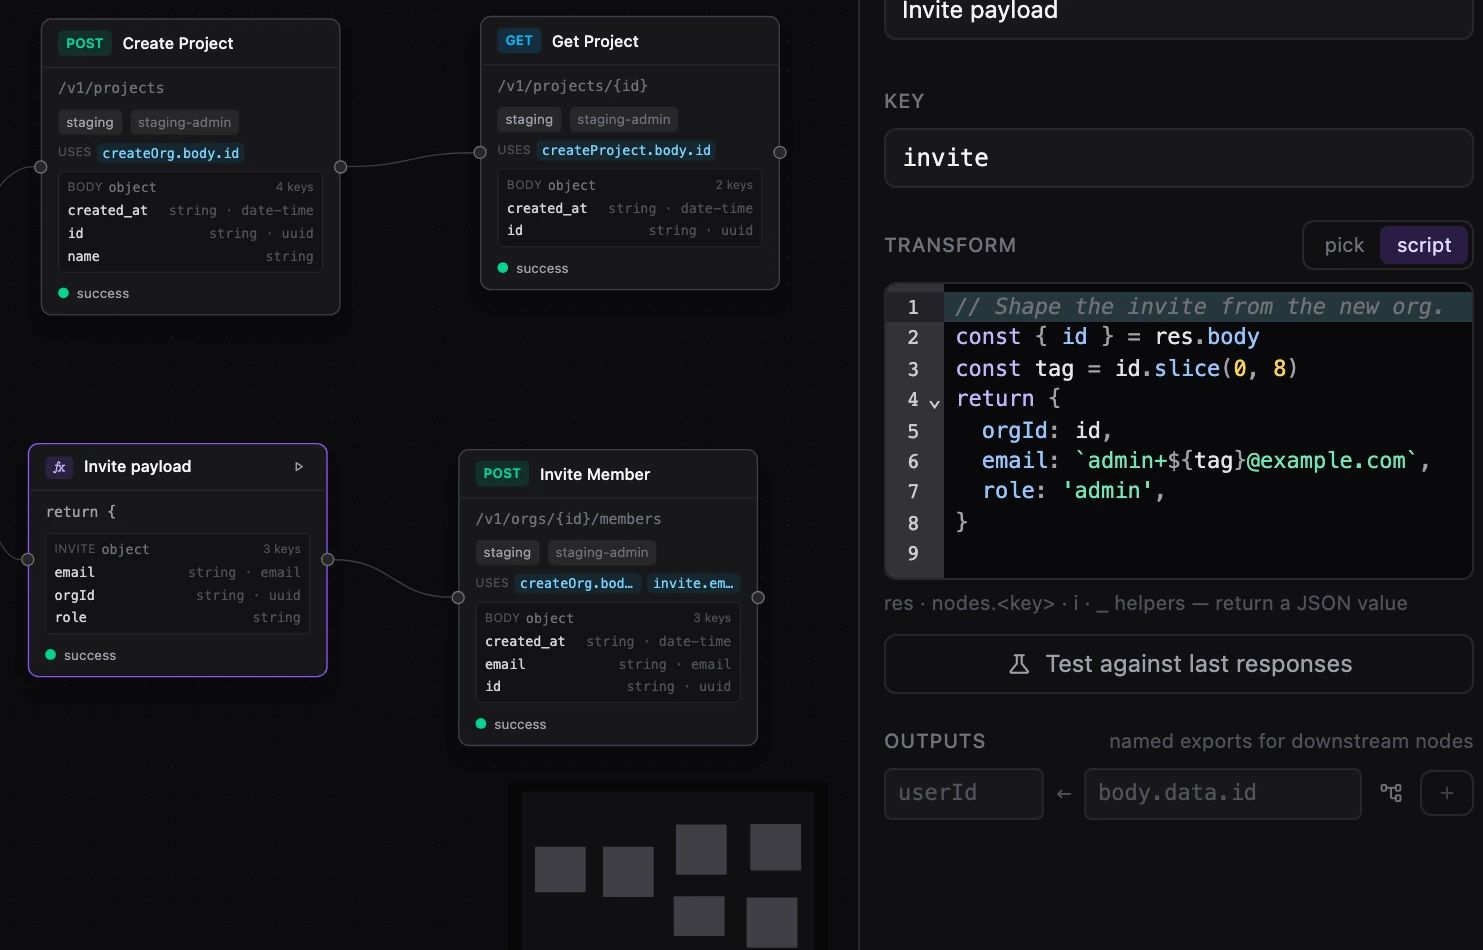
Task: Click line number 9 in the script editor
Action: click(912, 553)
